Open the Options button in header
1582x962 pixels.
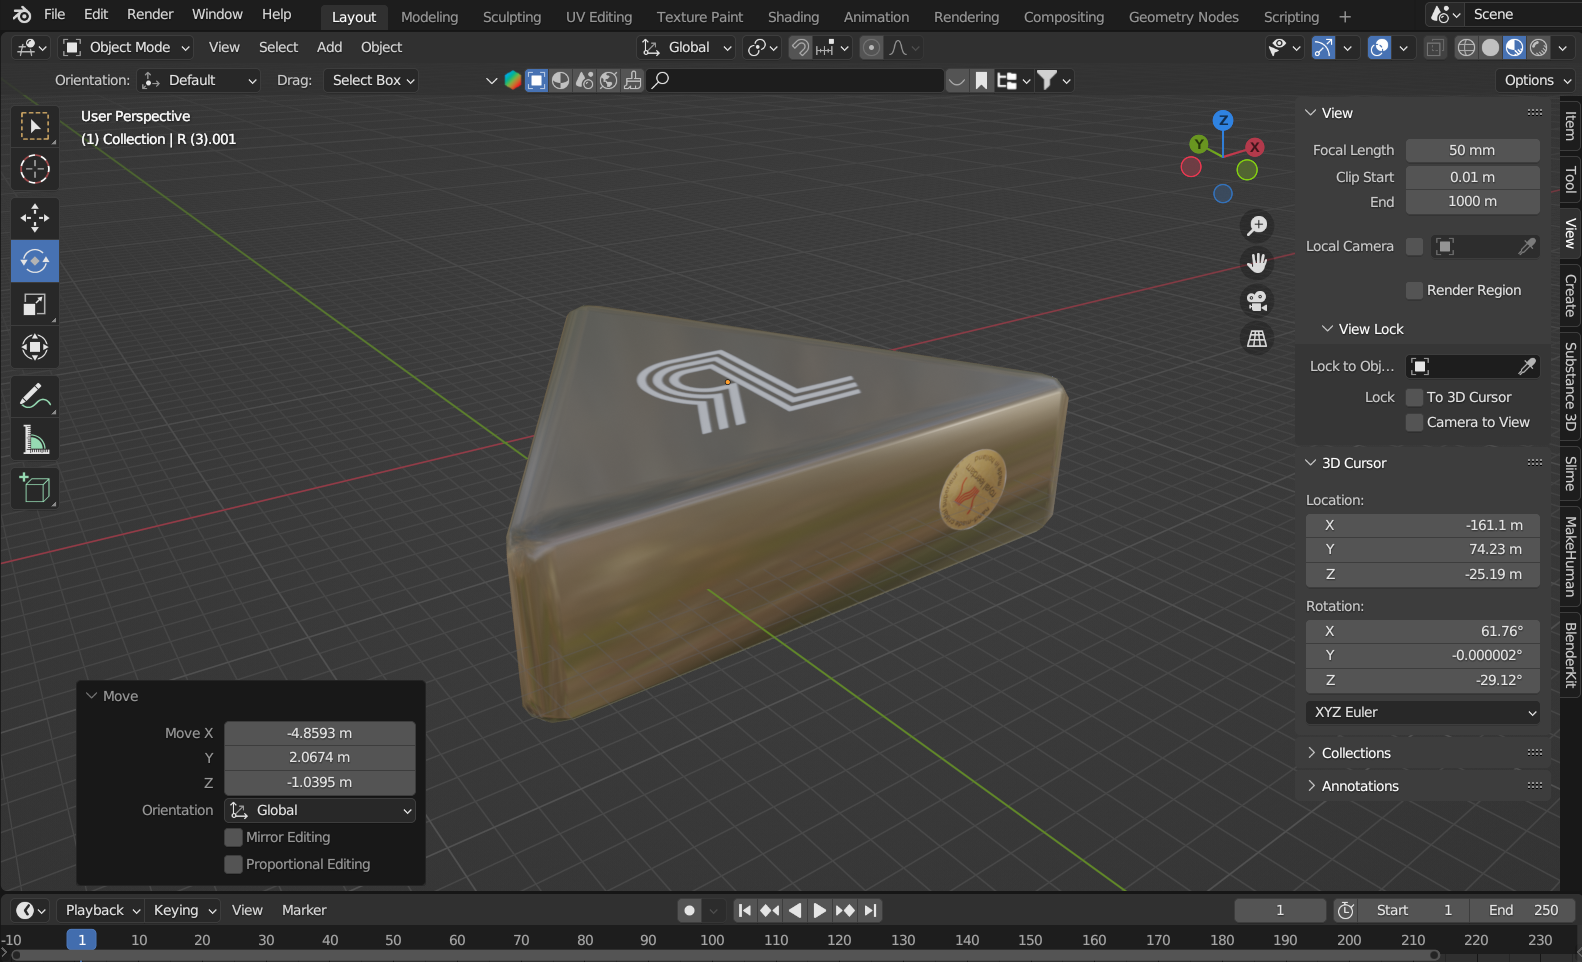[1537, 80]
